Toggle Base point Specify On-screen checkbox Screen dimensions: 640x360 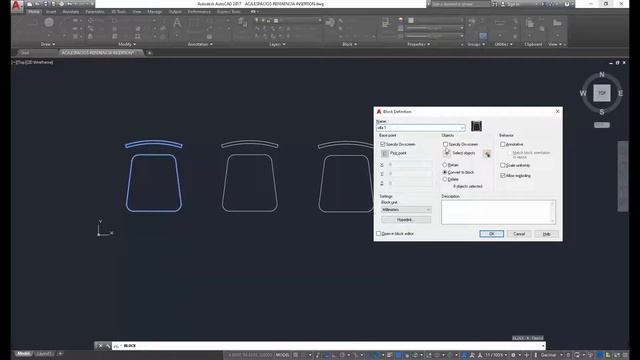tap(382, 144)
